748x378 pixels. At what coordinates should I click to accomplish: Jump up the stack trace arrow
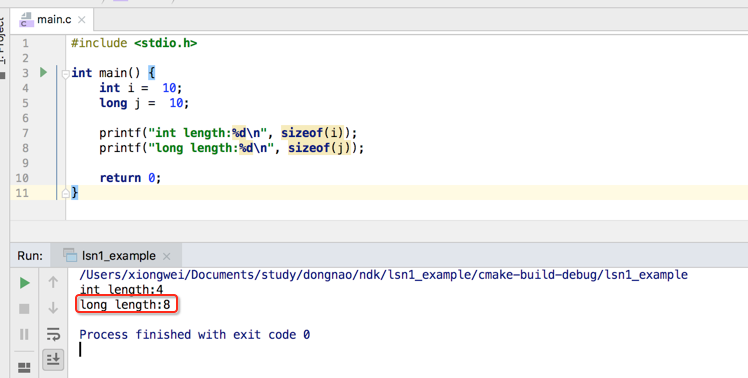53,282
